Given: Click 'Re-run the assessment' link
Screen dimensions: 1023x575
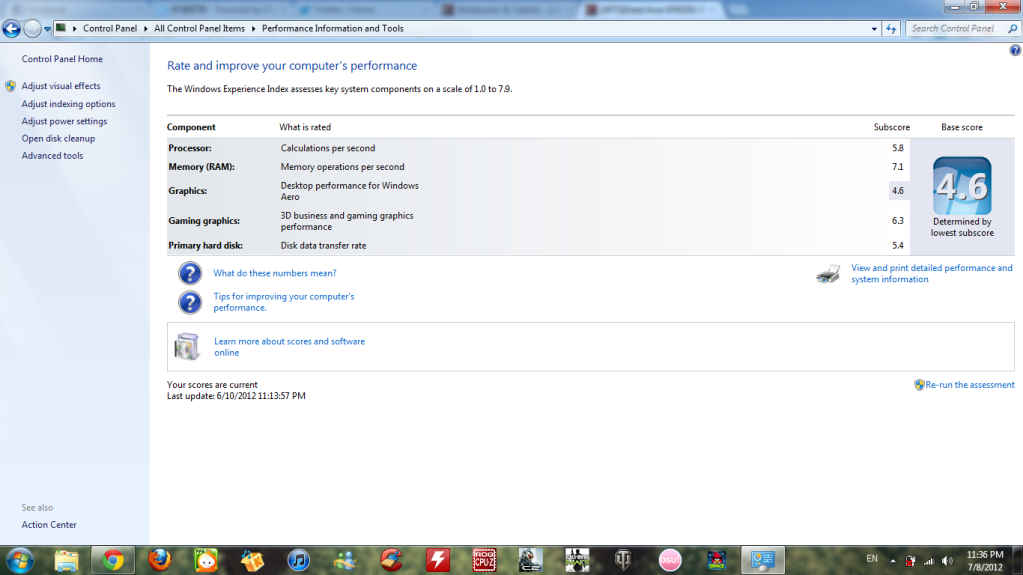Looking at the screenshot, I should (969, 385).
